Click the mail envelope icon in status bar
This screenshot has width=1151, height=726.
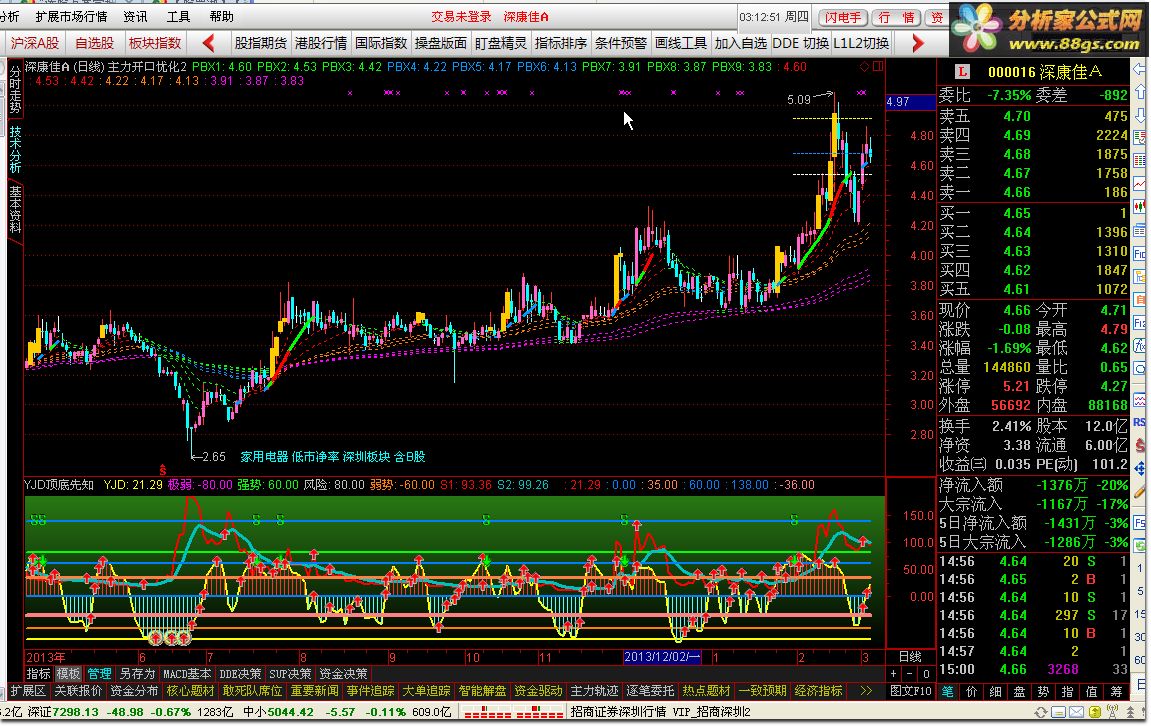[1075, 712]
